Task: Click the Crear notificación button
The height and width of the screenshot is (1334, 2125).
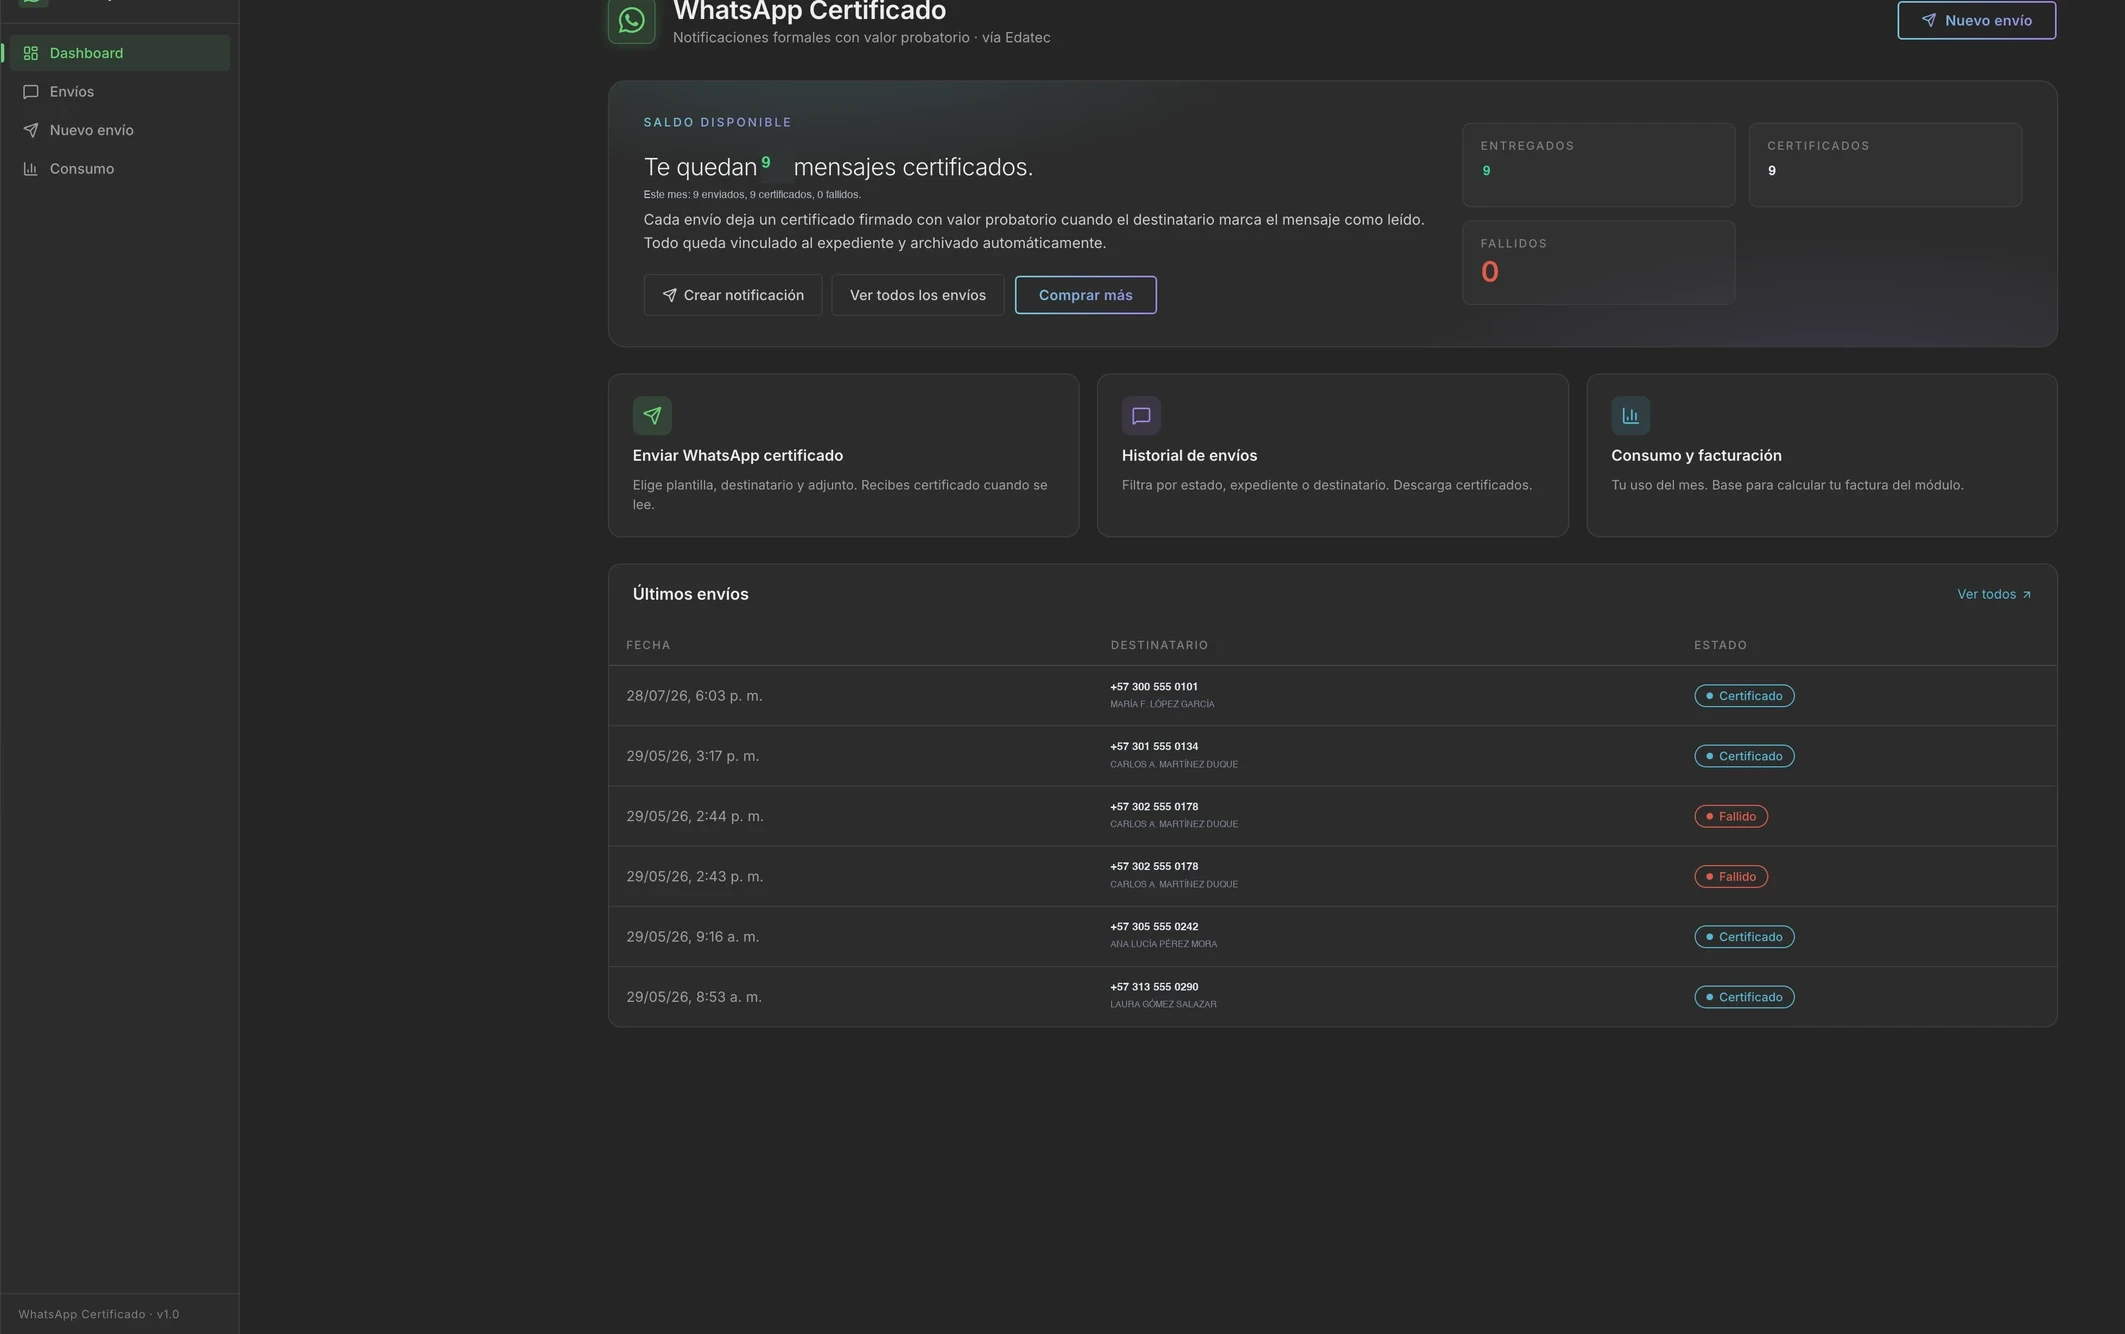Action: click(733, 295)
